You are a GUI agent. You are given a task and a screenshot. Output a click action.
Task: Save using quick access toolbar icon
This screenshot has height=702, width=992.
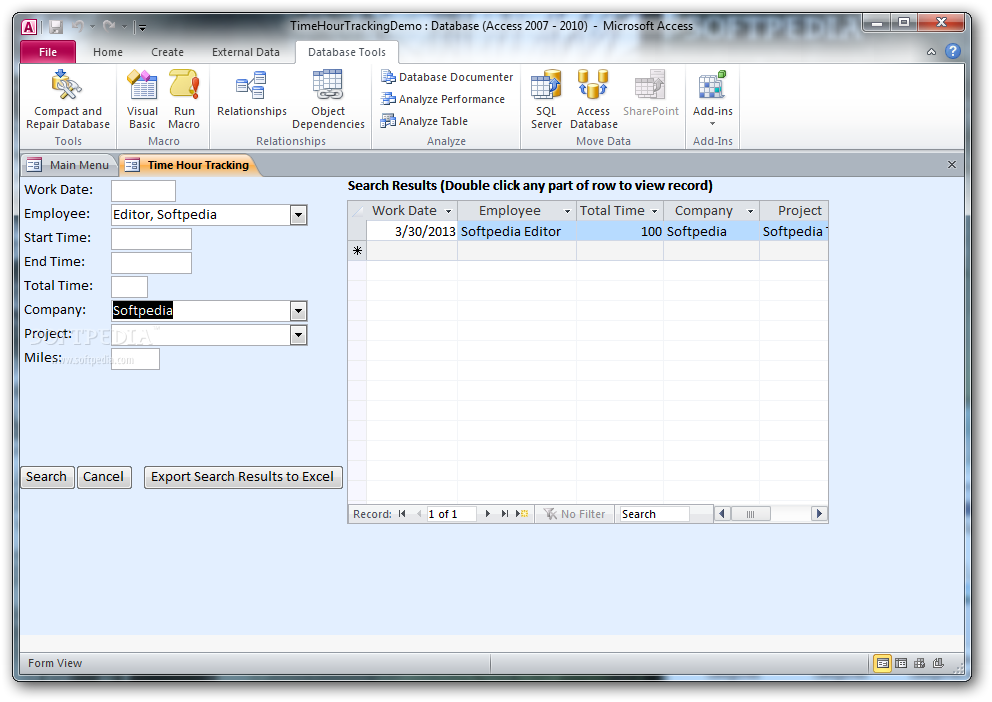(x=56, y=27)
